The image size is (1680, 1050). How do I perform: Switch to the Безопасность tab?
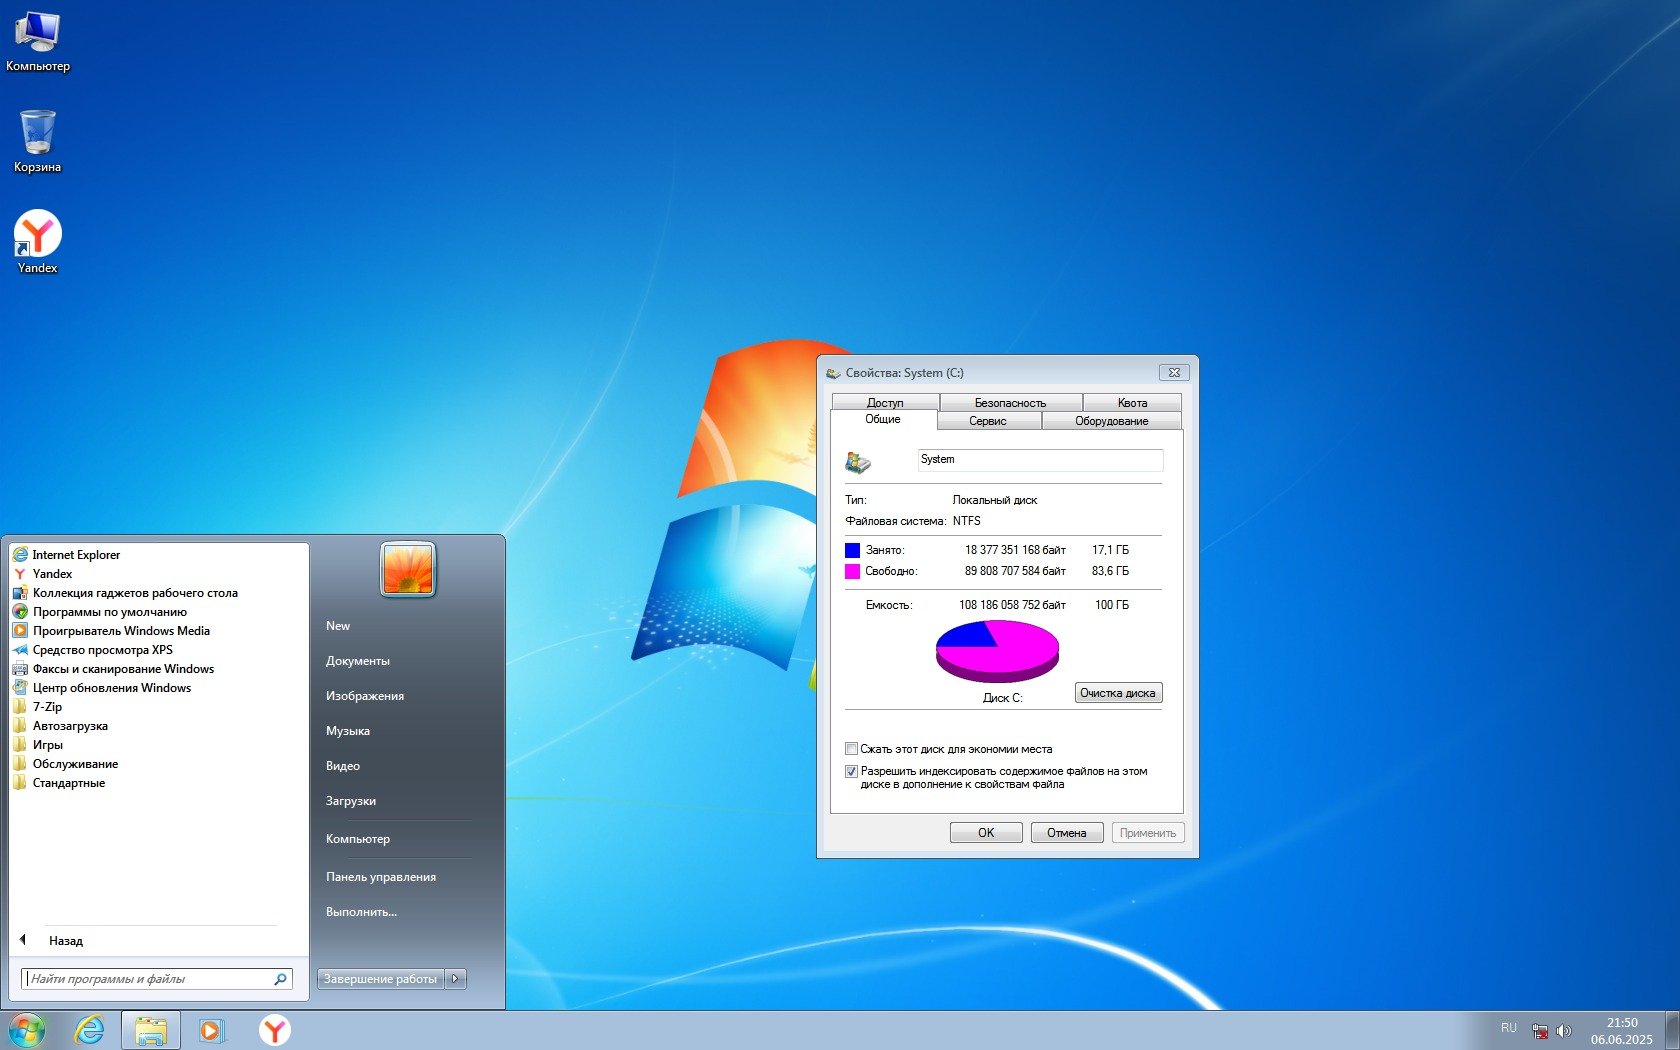pyautogui.click(x=1010, y=403)
